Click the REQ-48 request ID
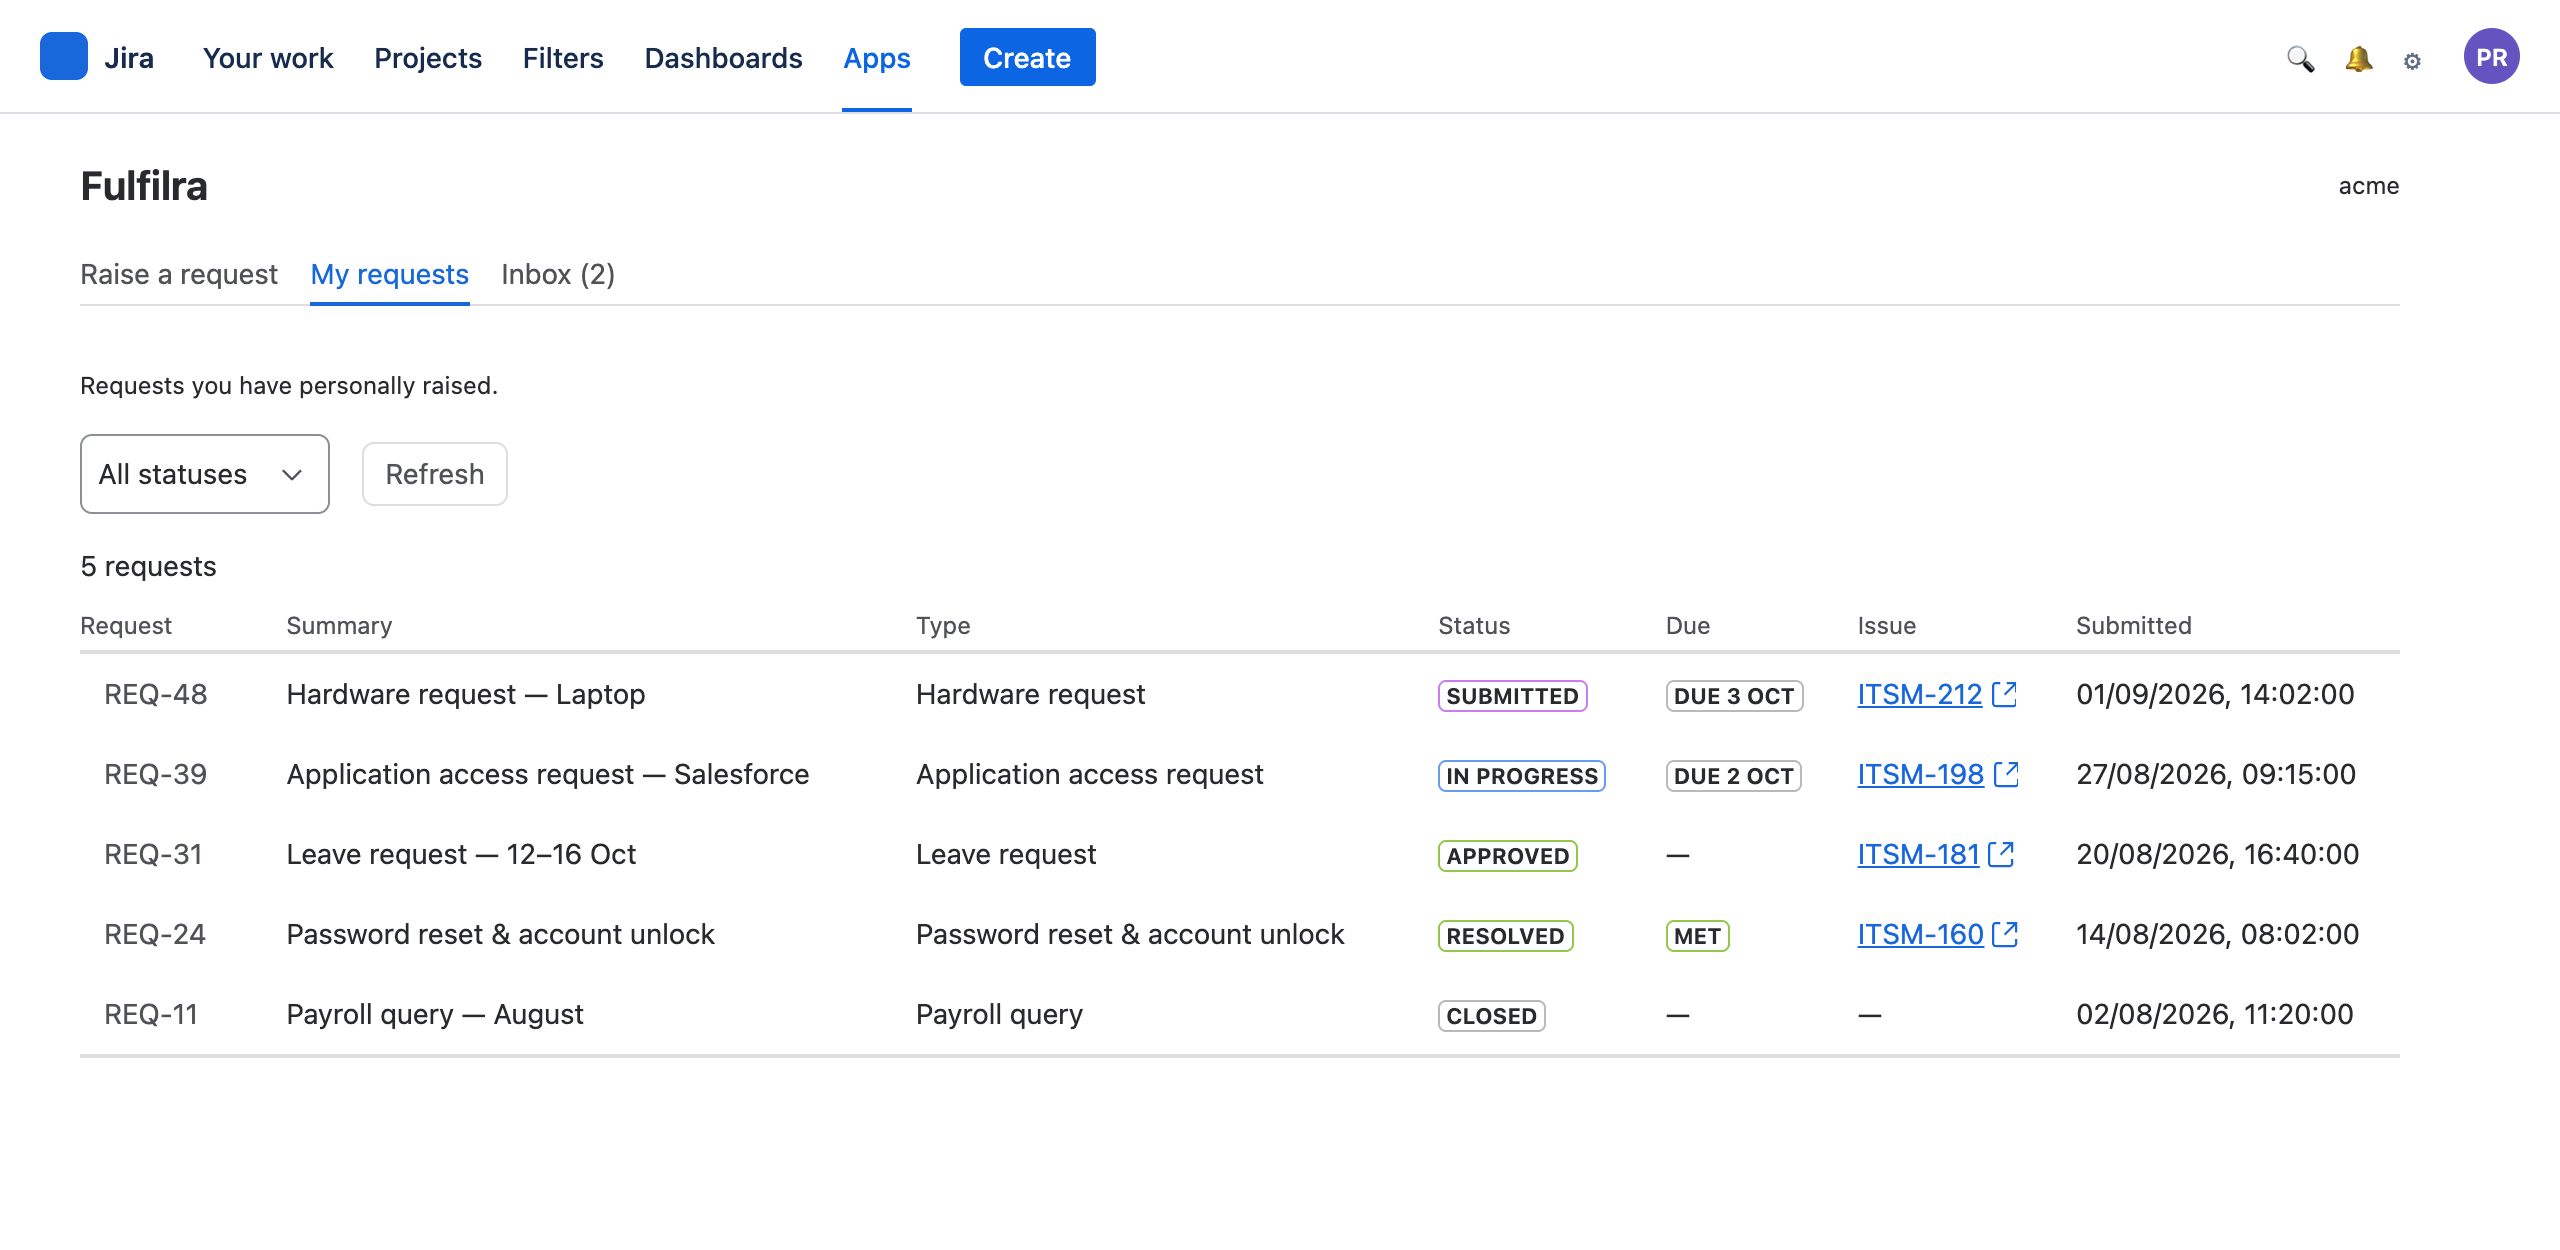The width and height of the screenshot is (2560, 1250). pos(156,694)
